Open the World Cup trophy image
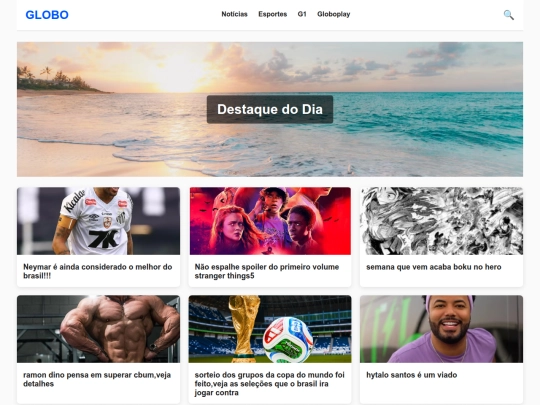The height and width of the screenshot is (405, 540). [270, 329]
